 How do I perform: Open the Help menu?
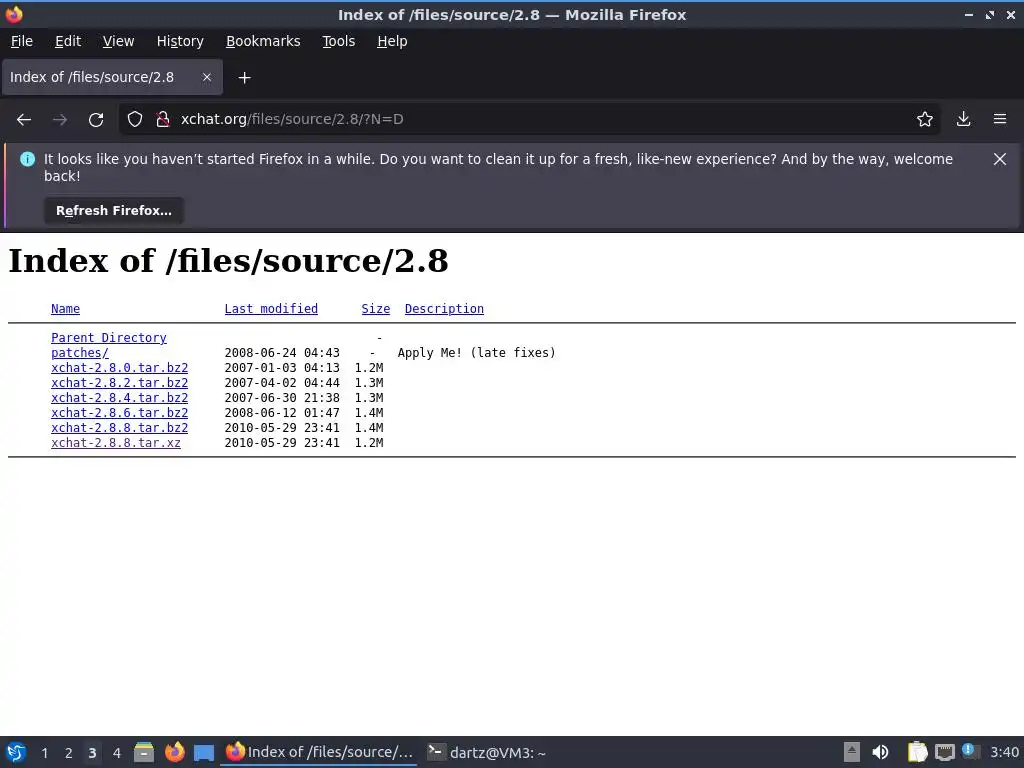392,41
